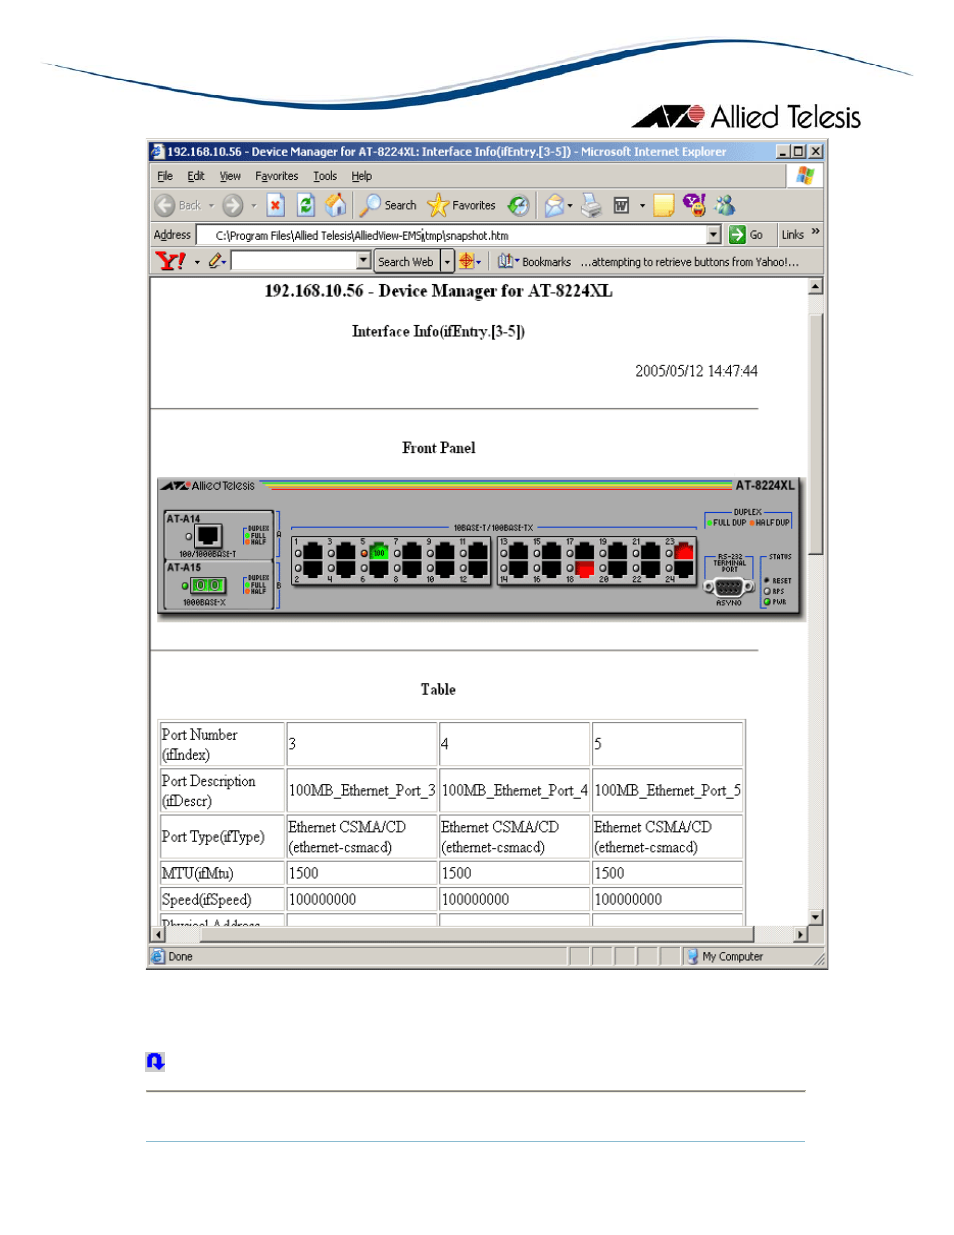Open the Help menu
The height and width of the screenshot is (1235, 954).
pos(362,176)
